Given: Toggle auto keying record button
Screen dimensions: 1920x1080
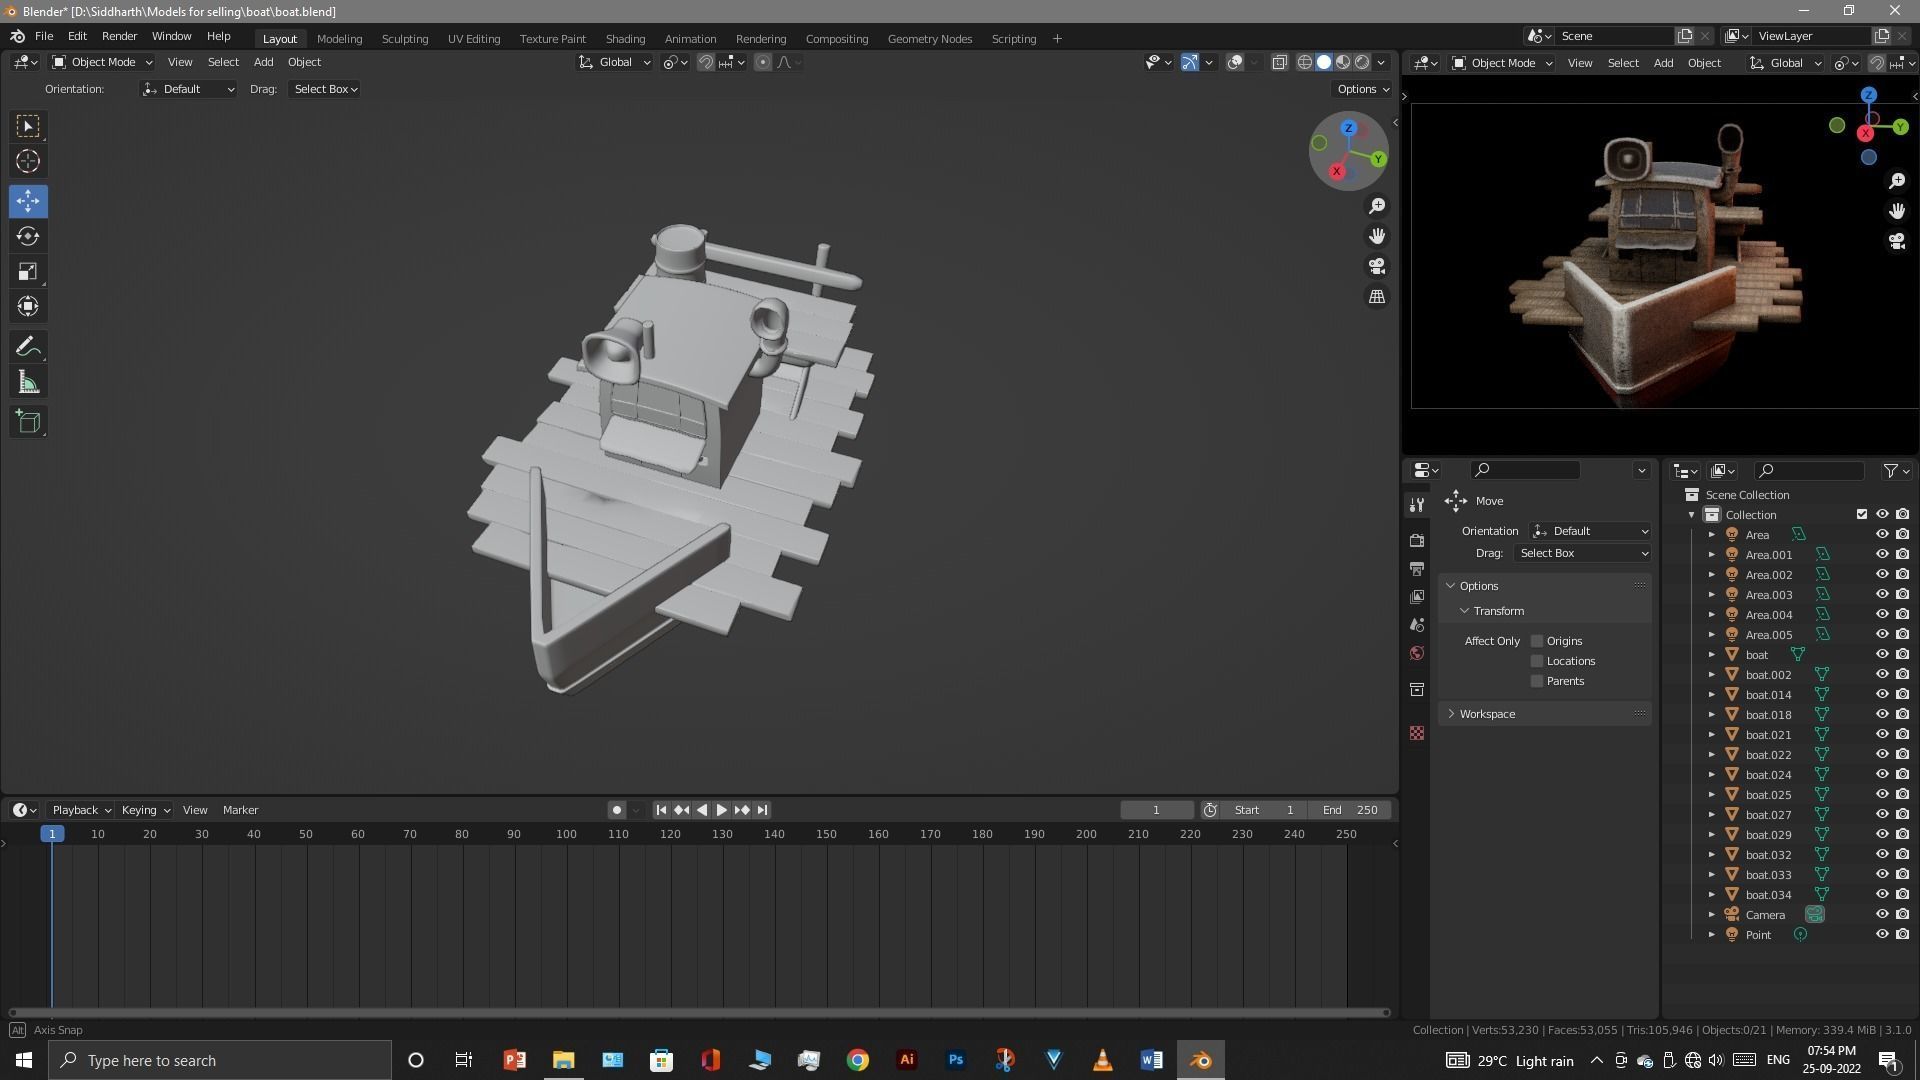Looking at the screenshot, I should (x=617, y=810).
